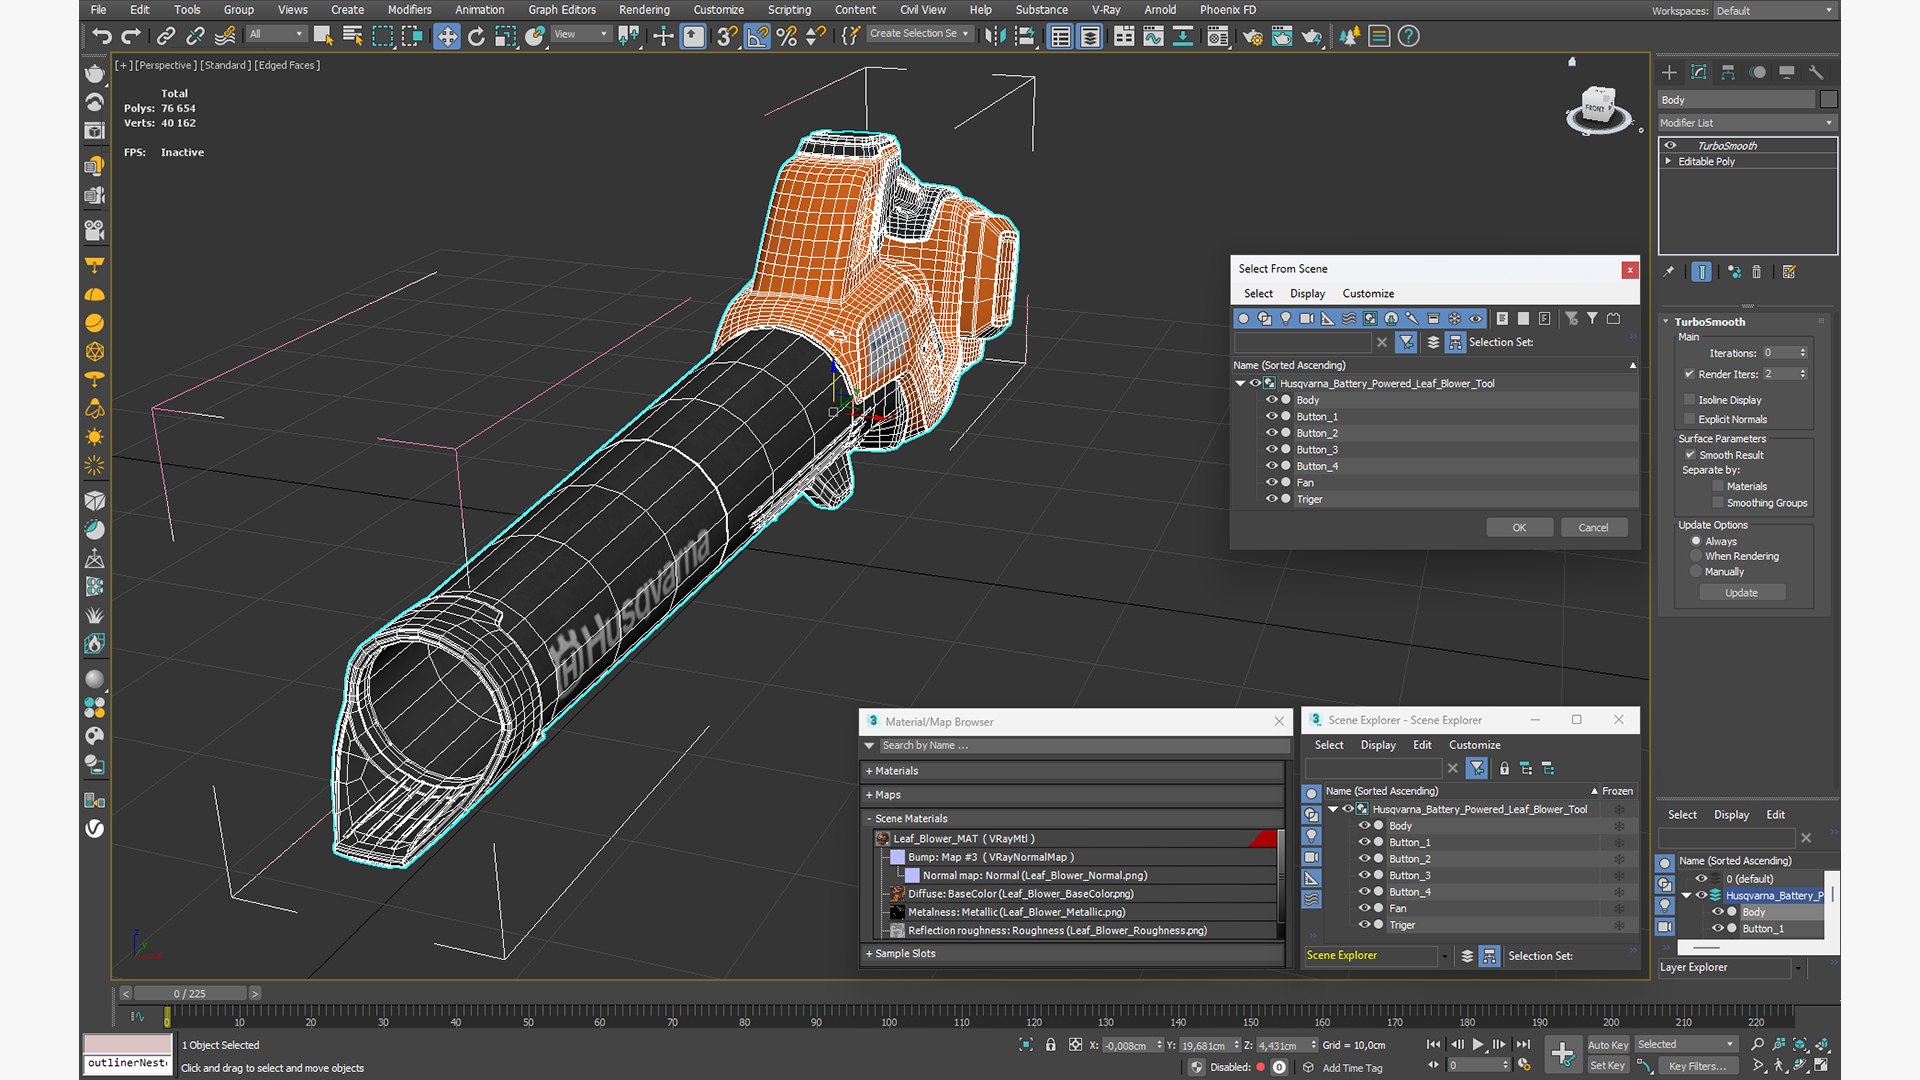Play the animation
Image resolution: width=1920 pixels, height=1080 pixels.
click(1477, 1045)
